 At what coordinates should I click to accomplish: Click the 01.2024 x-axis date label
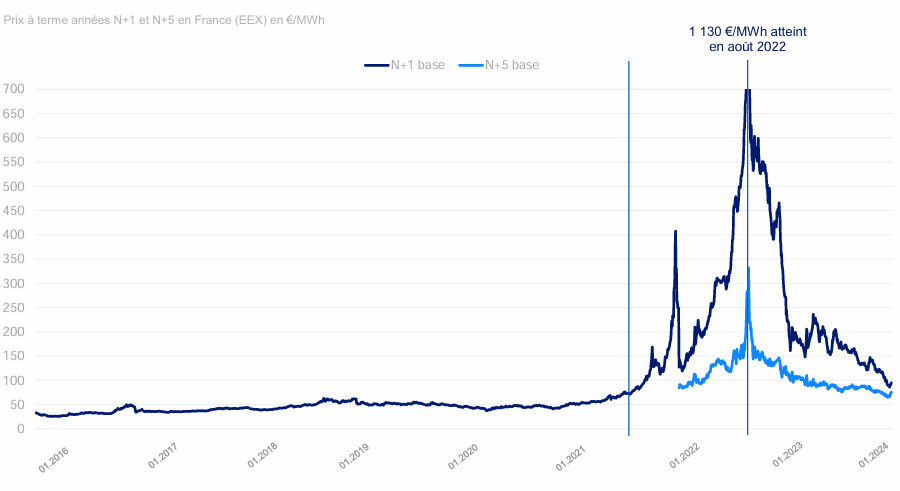(x=876, y=456)
